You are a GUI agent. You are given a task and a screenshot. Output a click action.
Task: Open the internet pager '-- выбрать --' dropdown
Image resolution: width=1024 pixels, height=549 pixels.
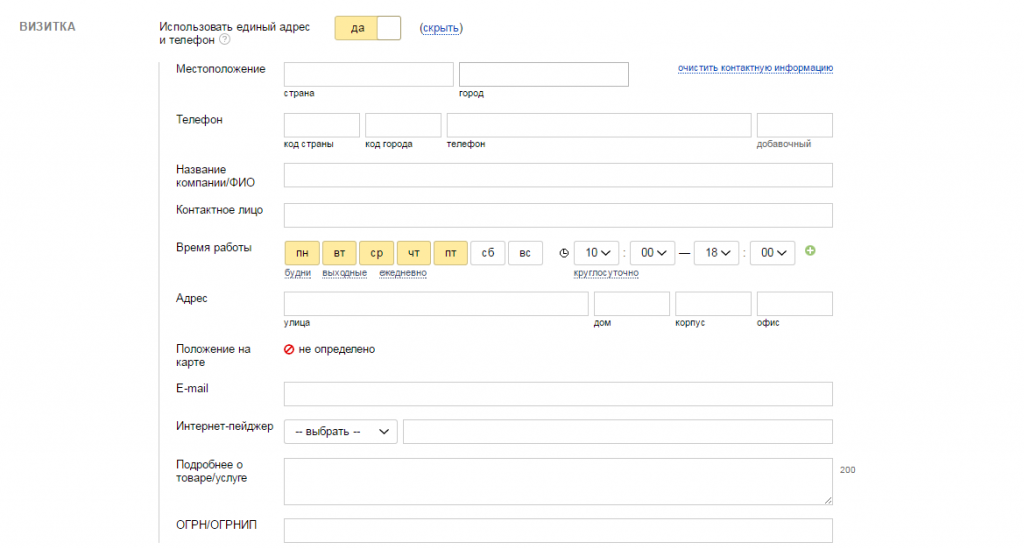[x=340, y=431]
